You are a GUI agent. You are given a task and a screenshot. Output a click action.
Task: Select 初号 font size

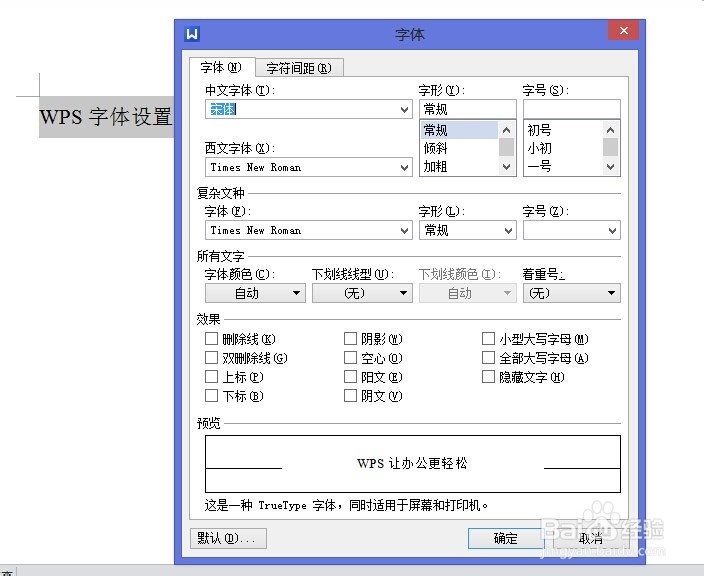[x=563, y=130]
